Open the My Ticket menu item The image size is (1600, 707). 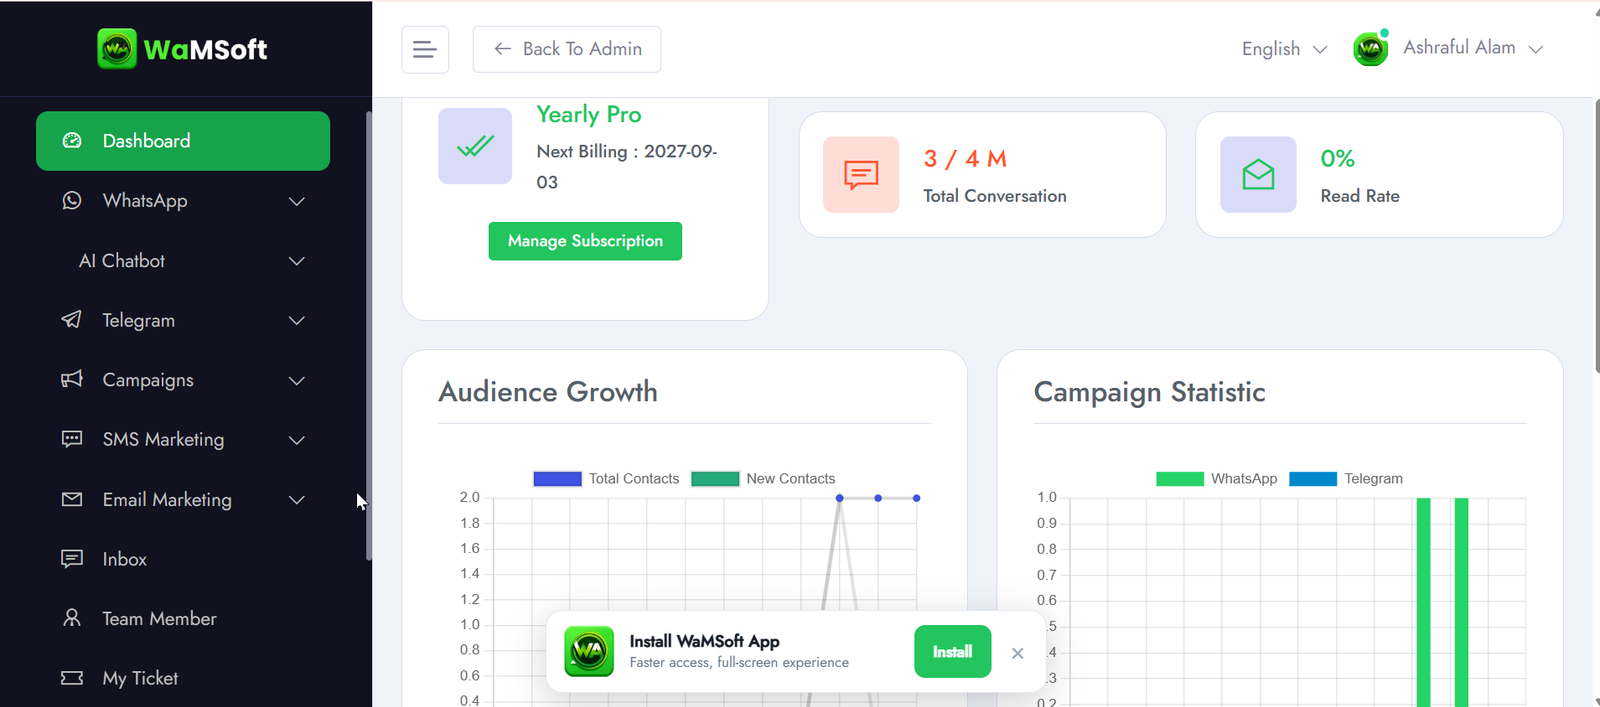coord(183,678)
